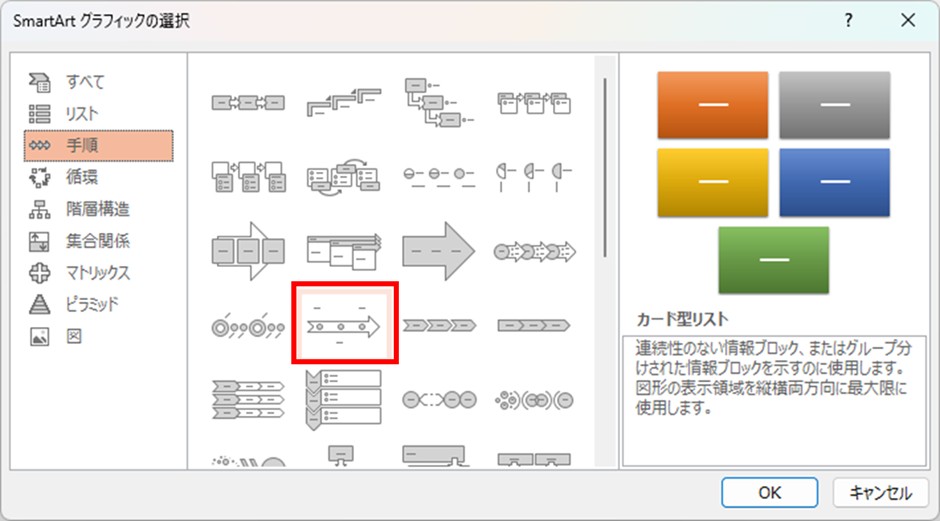The image size is (940, 521).
Task: Open help with the ? button
Action: click(848, 20)
